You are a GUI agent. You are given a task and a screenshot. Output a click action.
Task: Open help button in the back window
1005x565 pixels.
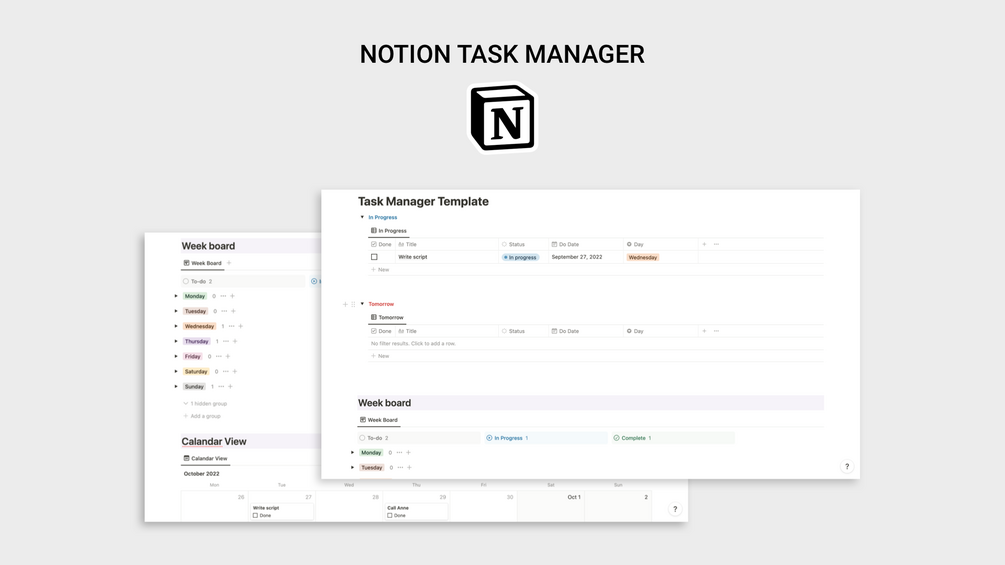pyautogui.click(x=675, y=509)
